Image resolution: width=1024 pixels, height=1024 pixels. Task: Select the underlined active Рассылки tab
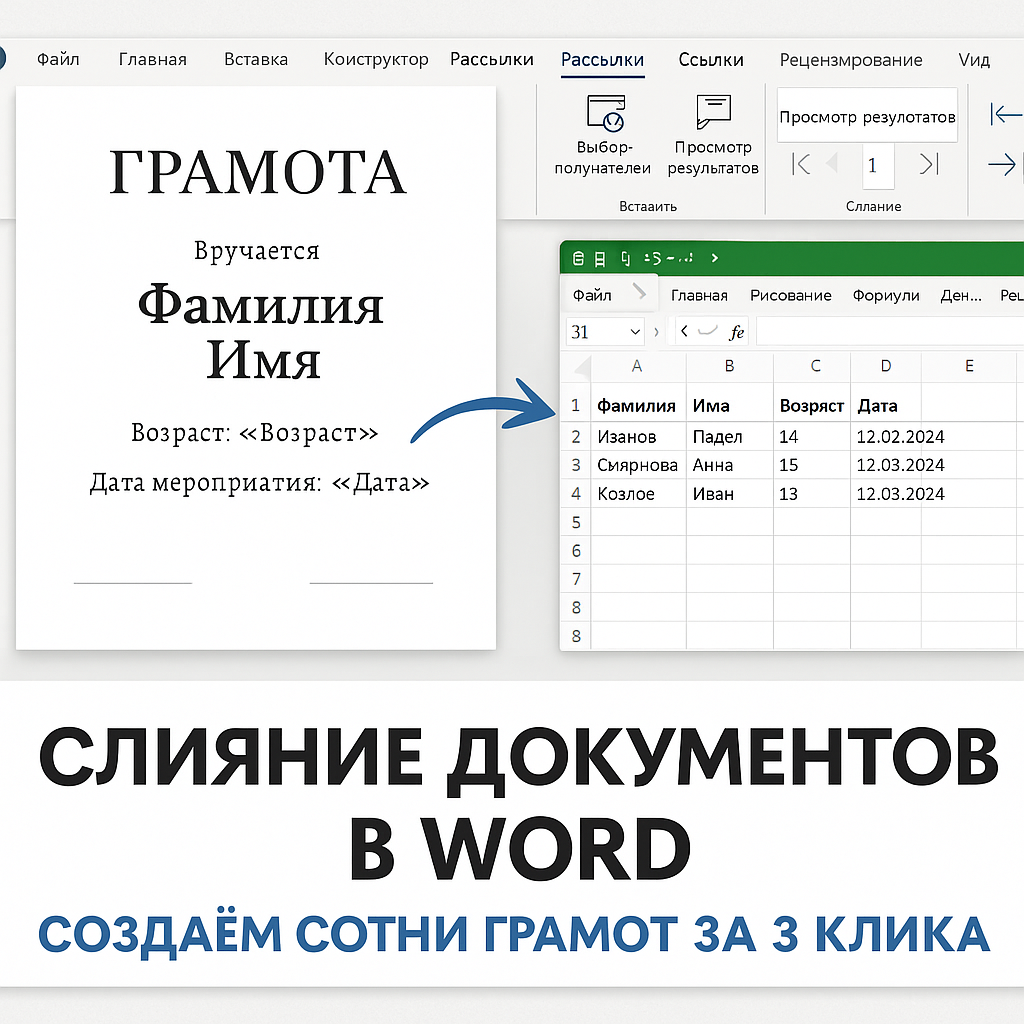(603, 60)
